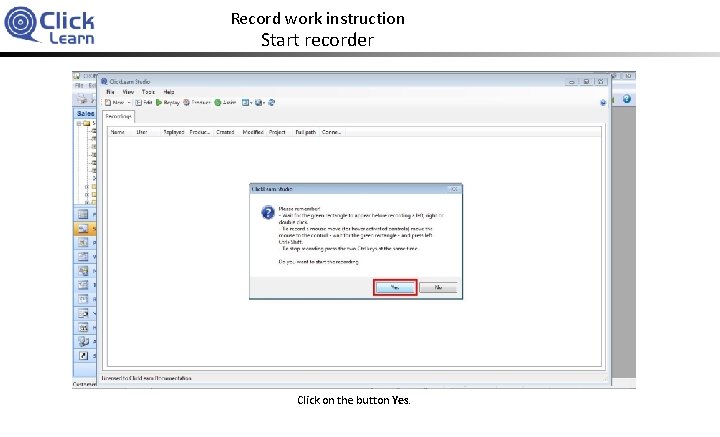Click the refresh arrows toolbar icon
Viewport: 720px width, 437px height.
point(271,102)
